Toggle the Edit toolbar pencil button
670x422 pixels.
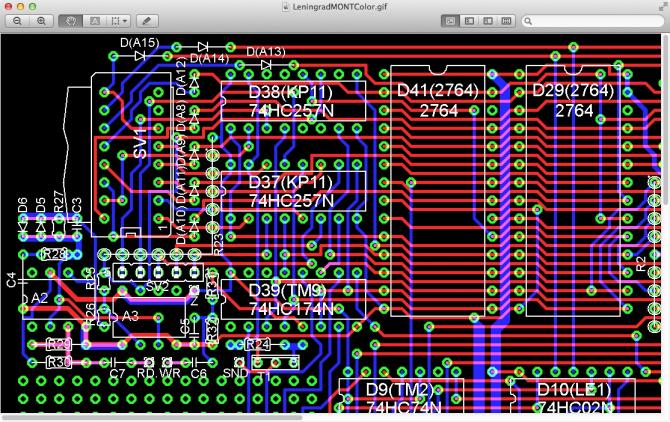147,20
